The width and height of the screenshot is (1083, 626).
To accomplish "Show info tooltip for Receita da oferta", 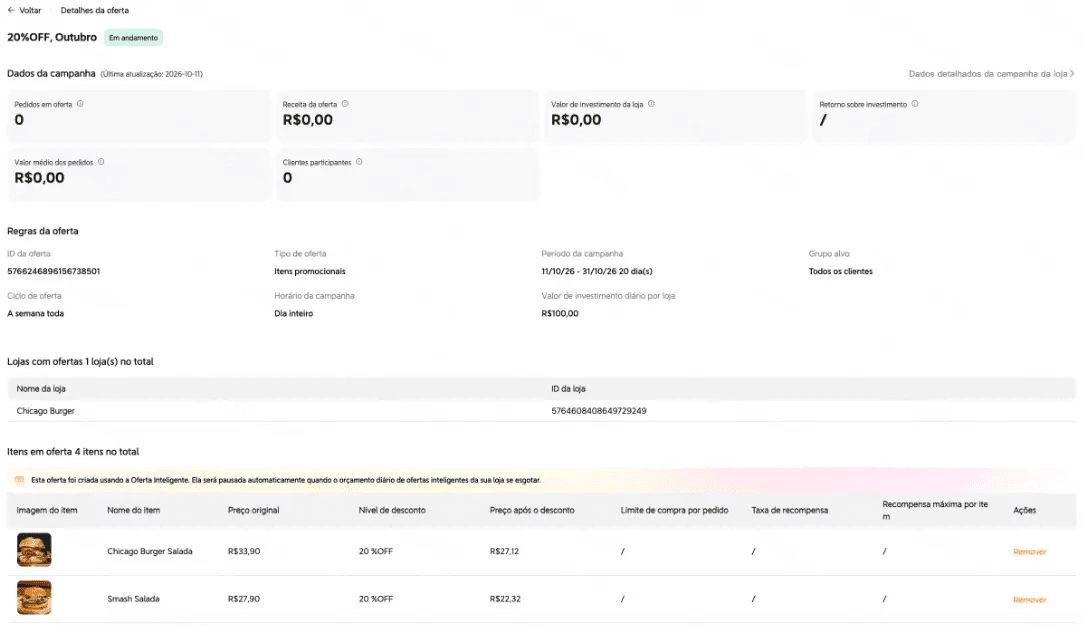I will pos(345,104).
